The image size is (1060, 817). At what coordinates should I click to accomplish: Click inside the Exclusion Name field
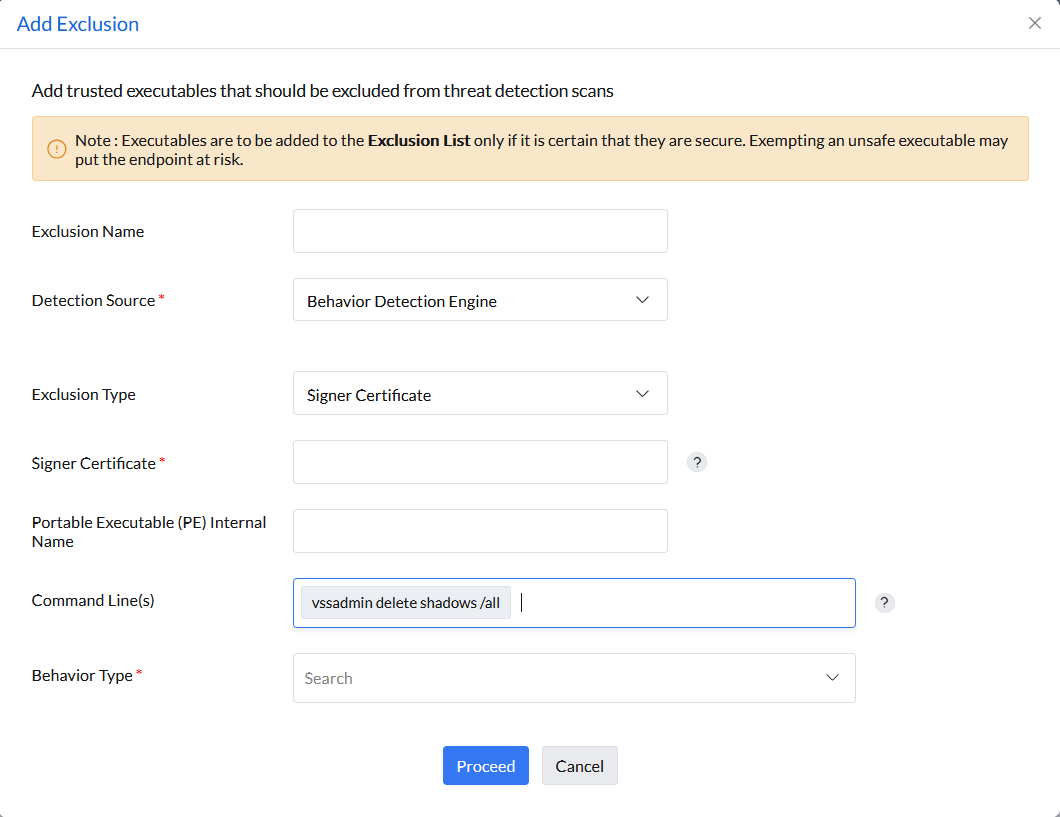click(x=480, y=230)
